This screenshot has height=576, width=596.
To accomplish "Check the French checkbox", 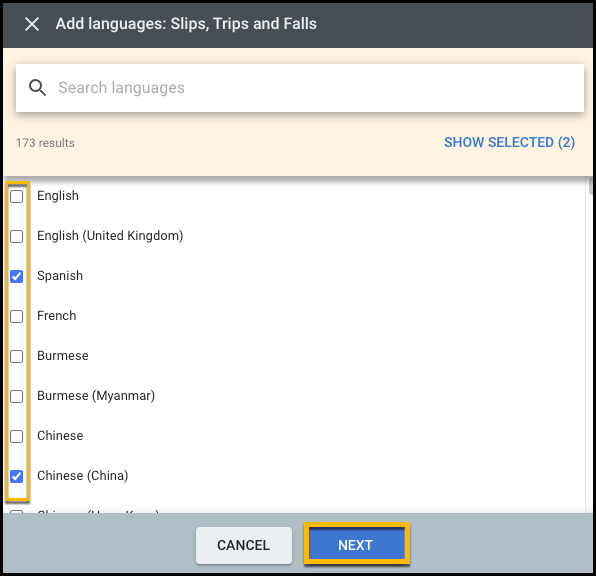I will click(16, 316).
